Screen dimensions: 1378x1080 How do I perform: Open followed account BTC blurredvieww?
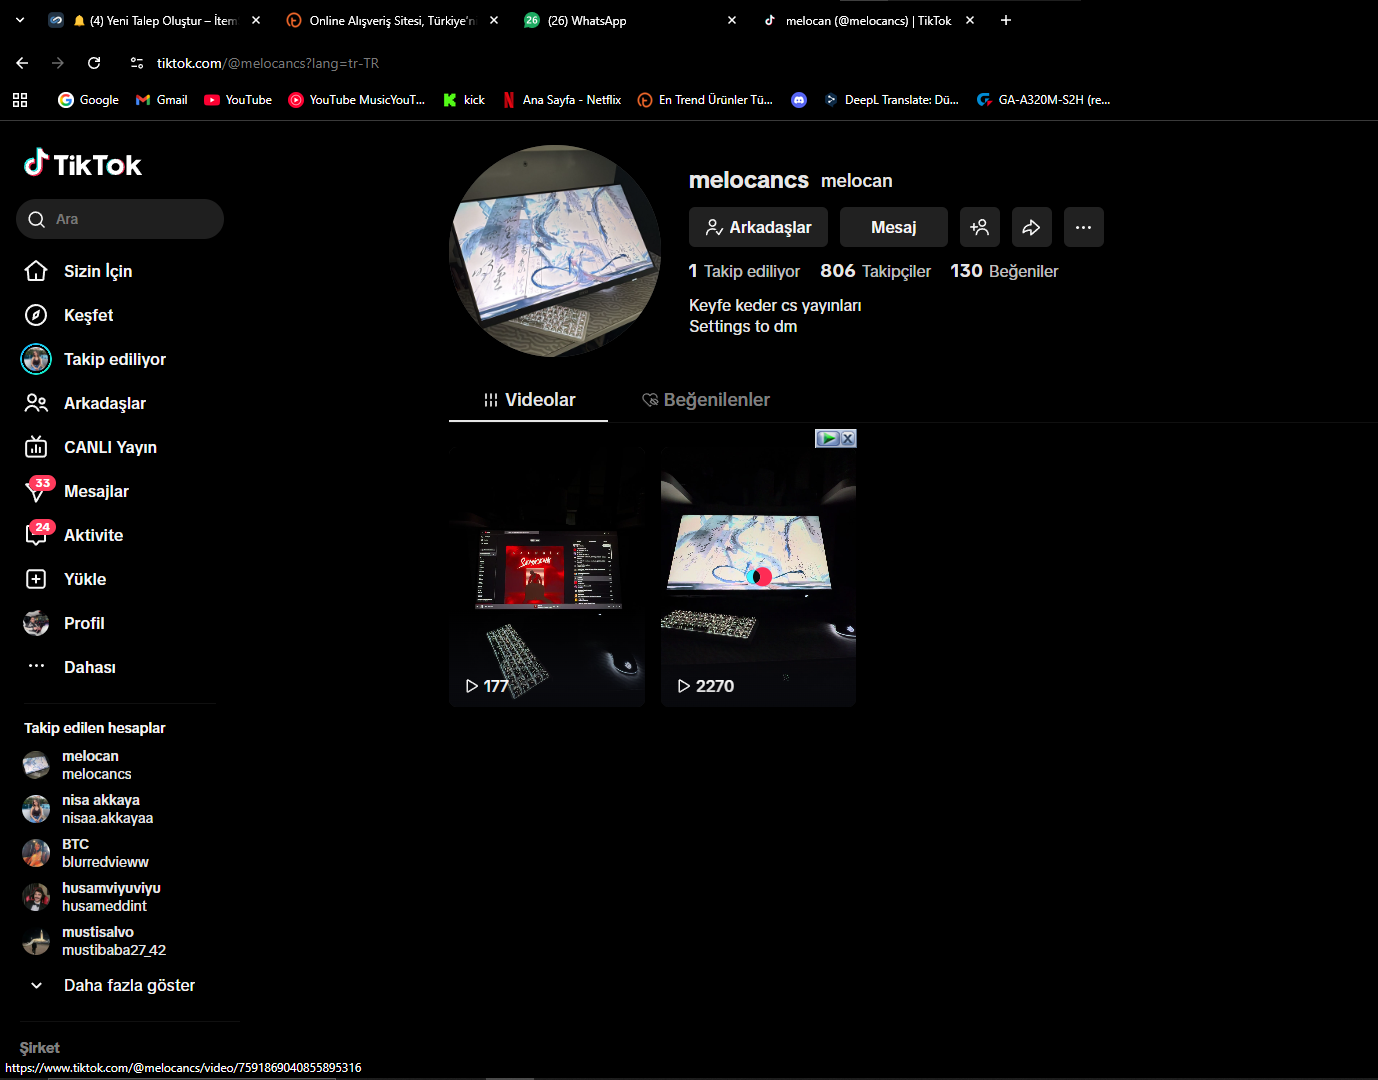coord(86,853)
